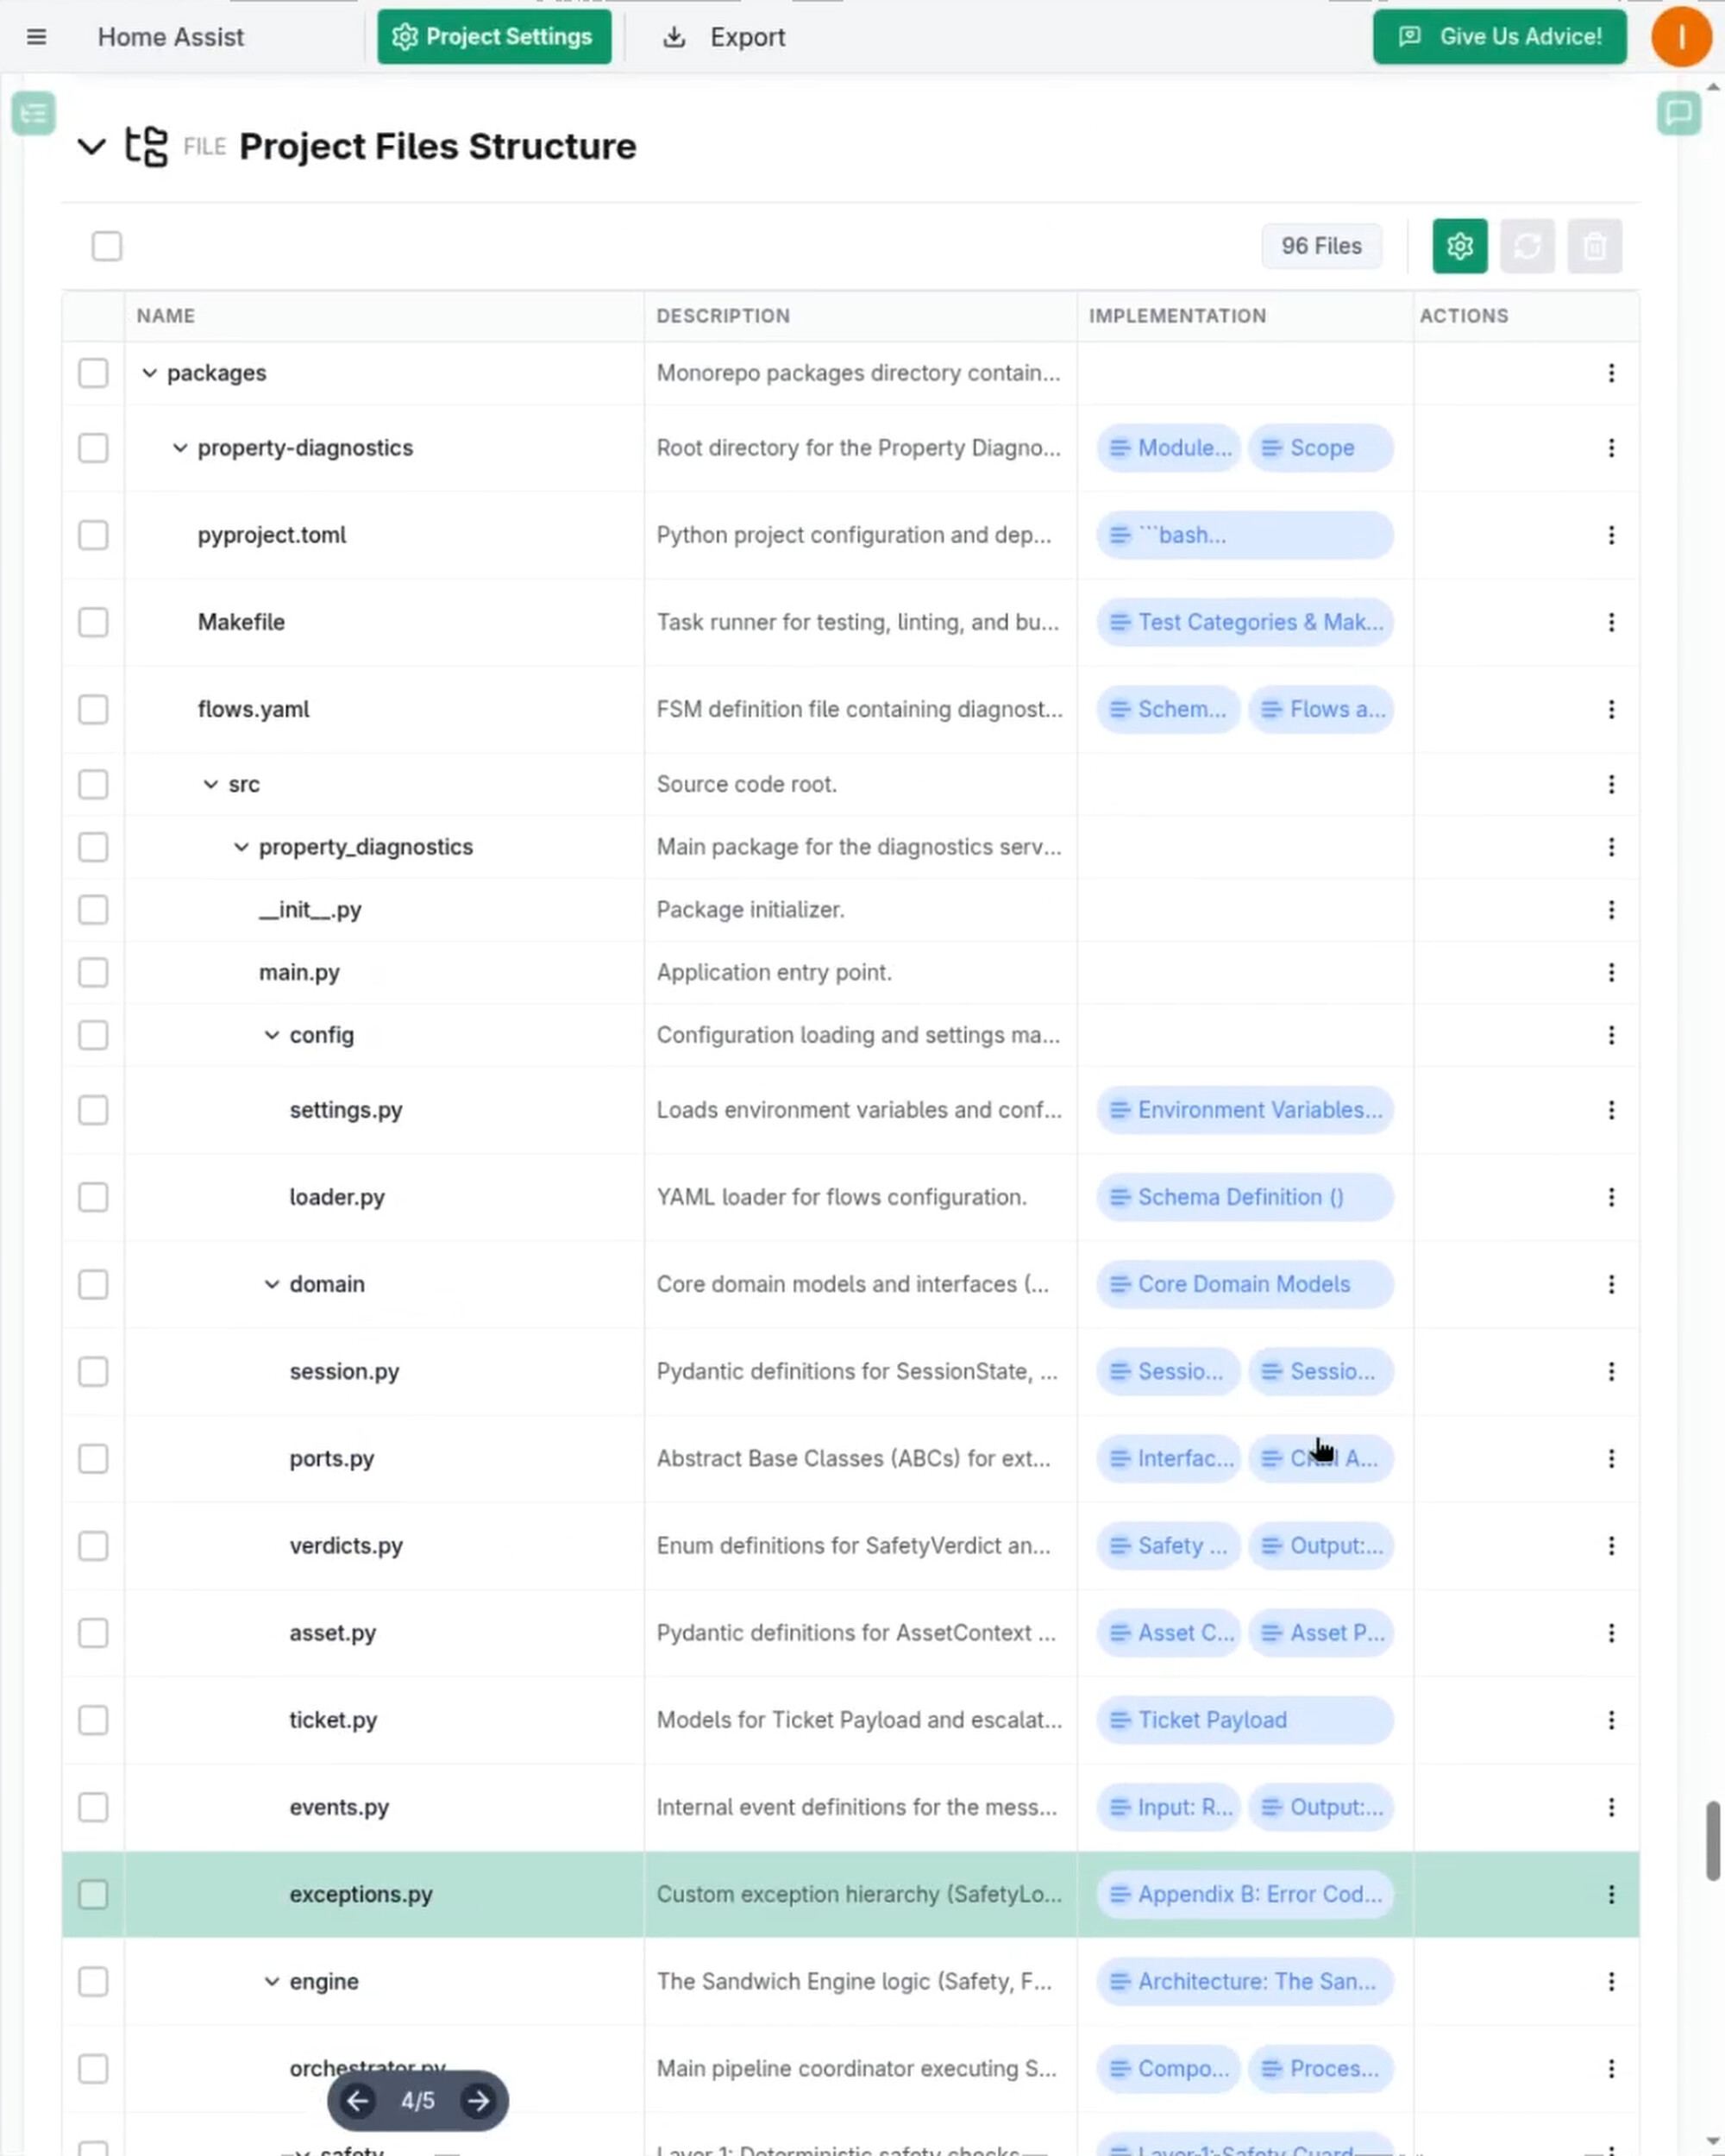Click the Give Us Advice button

1499,37
